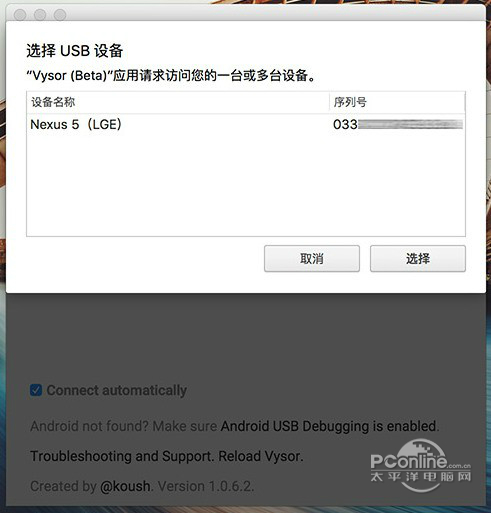This screenshot has height=513, width=491.
Task: Click the blurred 033 serial number cell
Action: tap(398, 125)
